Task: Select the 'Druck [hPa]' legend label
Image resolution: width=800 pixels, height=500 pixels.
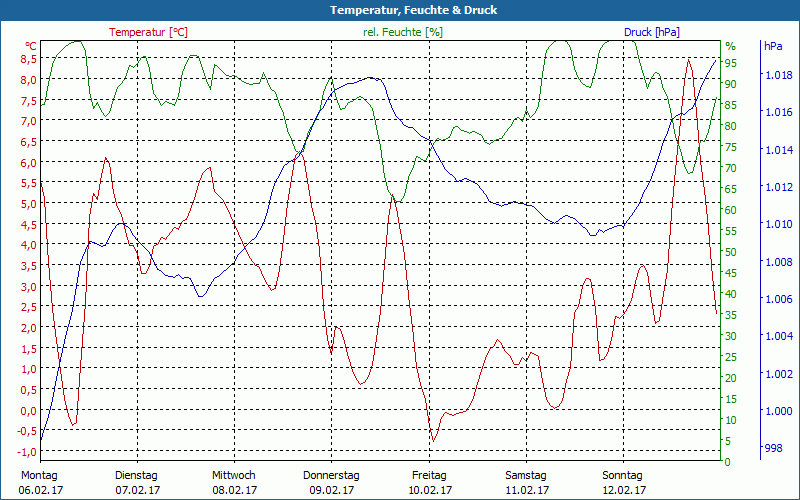Action: [x=652, y=32]
